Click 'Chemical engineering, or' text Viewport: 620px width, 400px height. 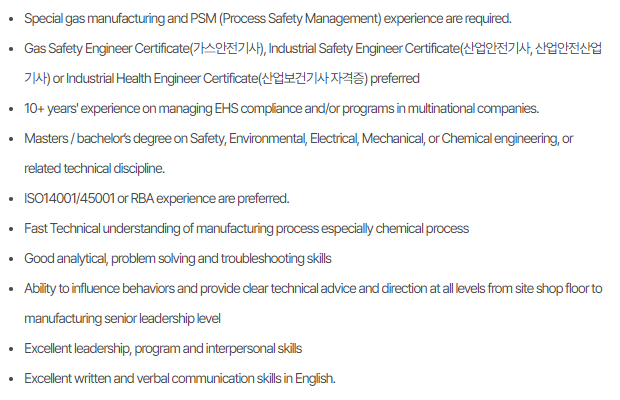pos(507,139)
